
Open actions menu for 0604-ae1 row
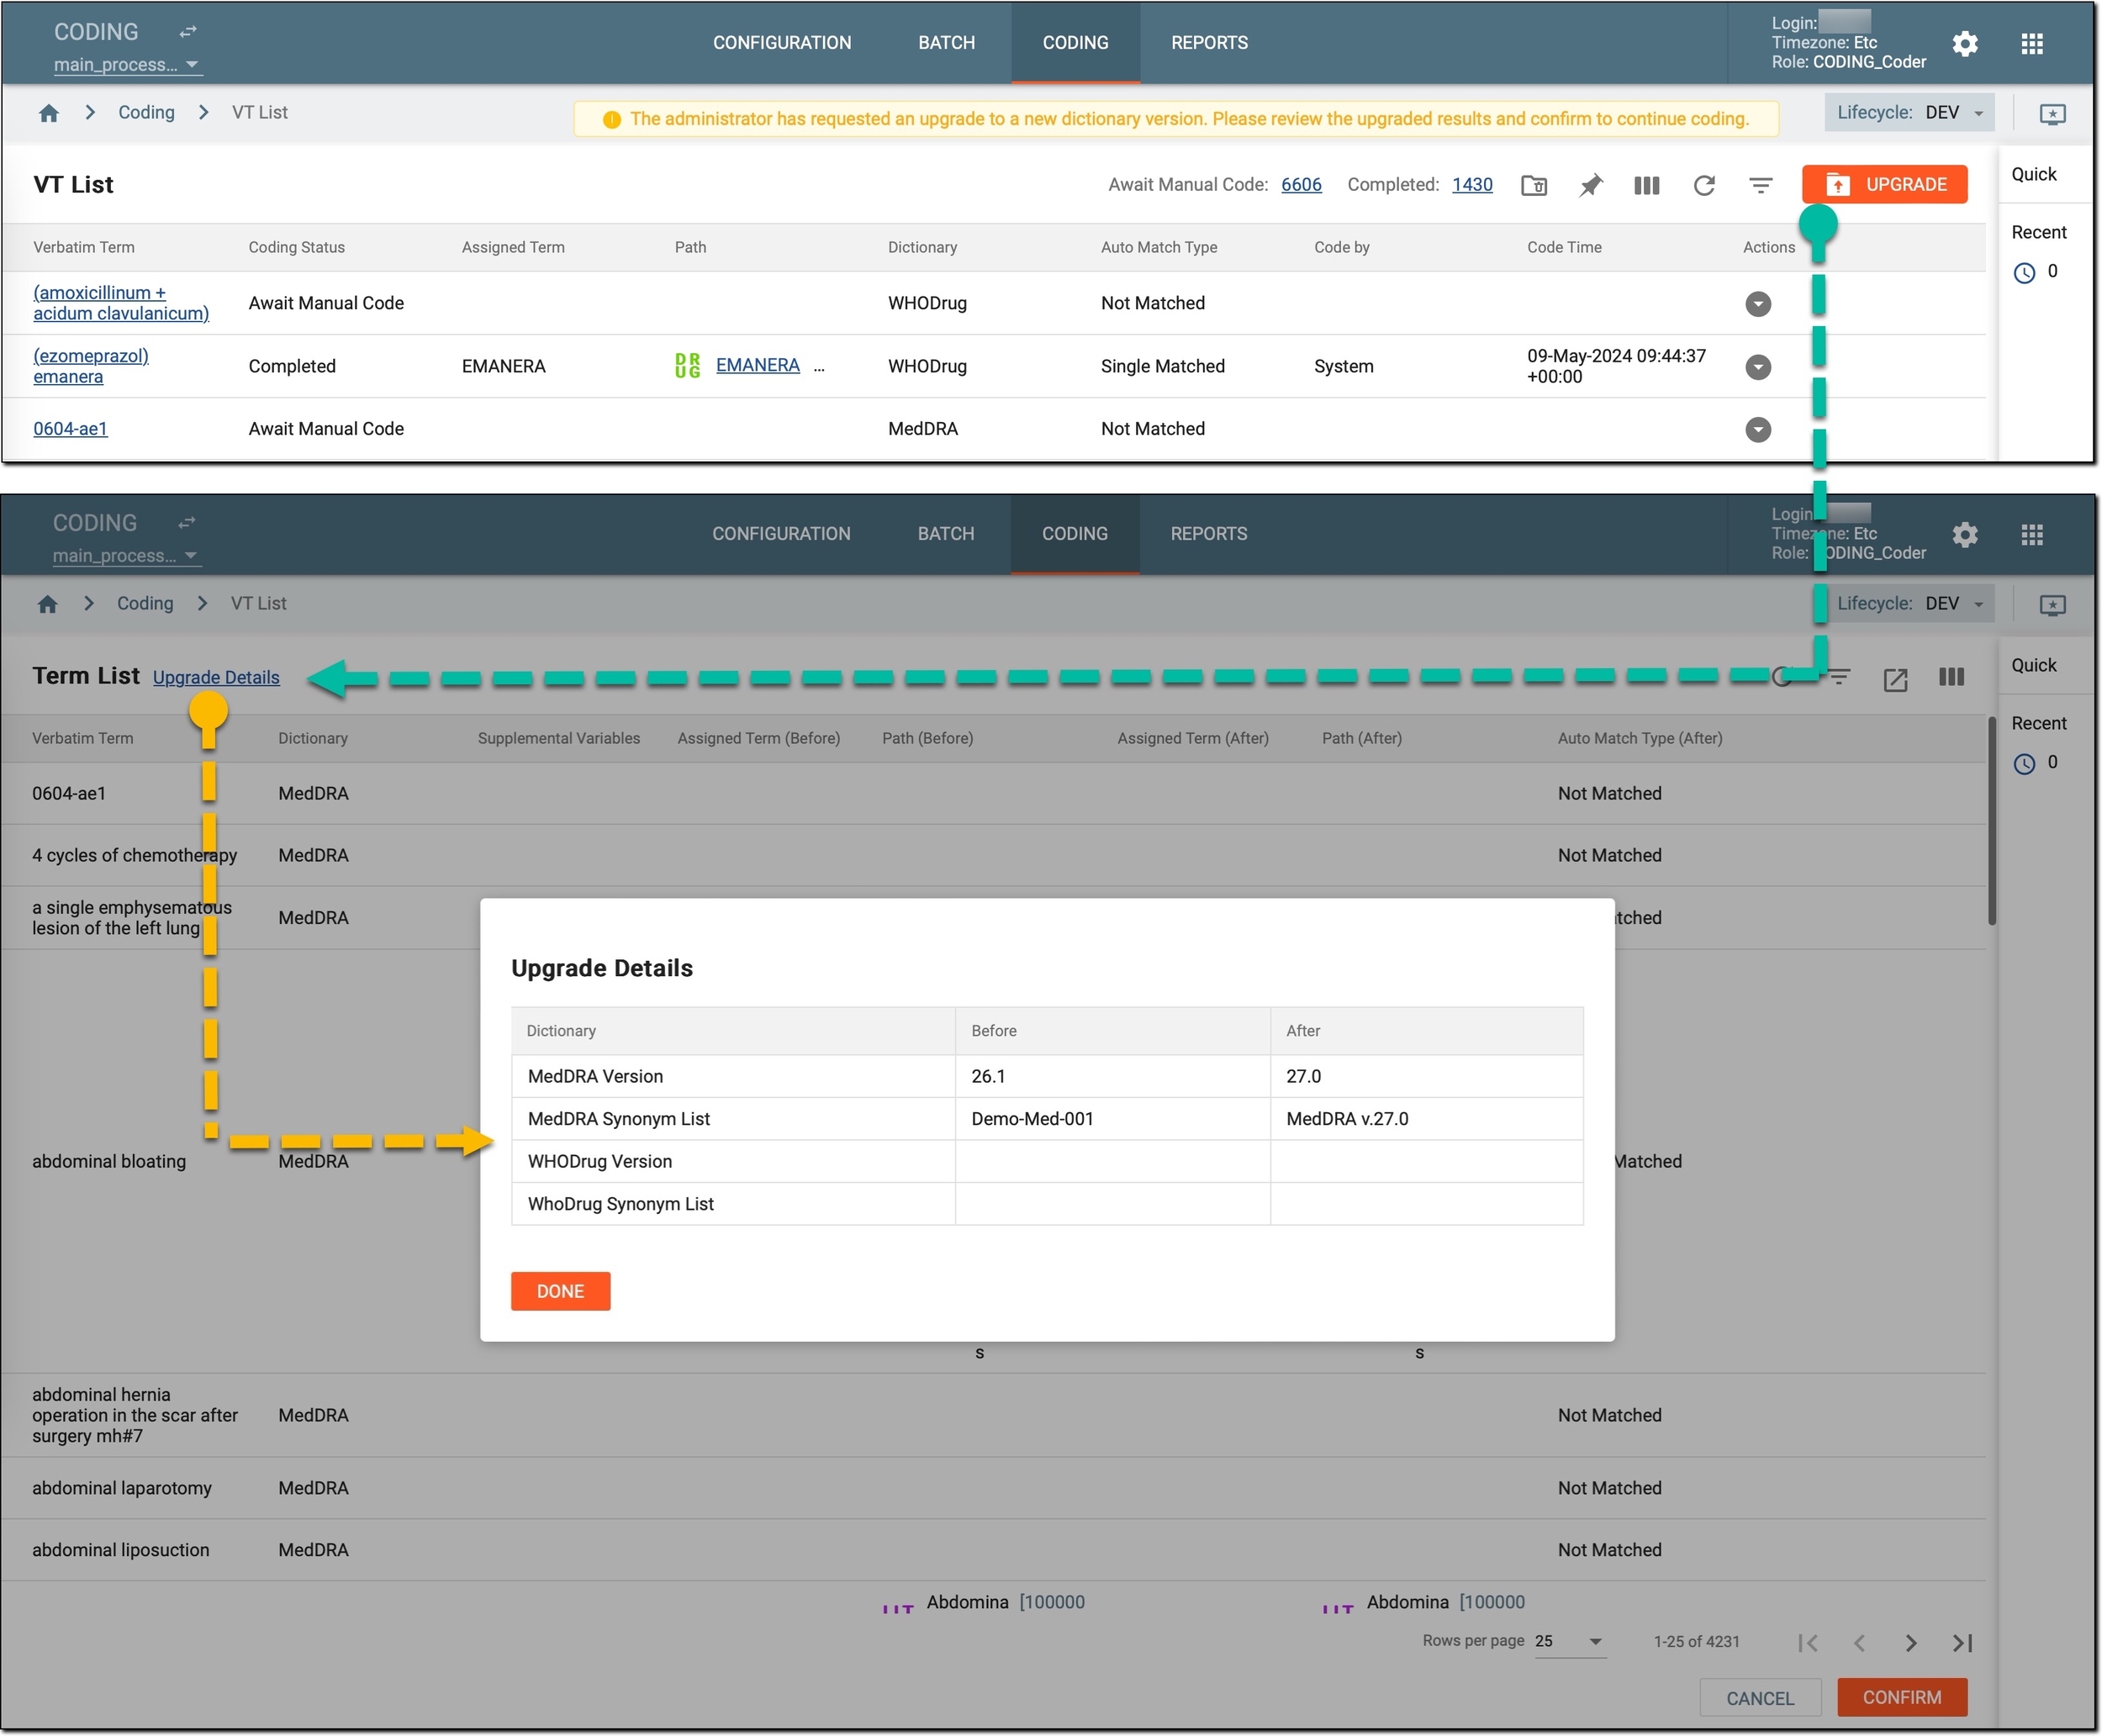tap(1758, 430)
